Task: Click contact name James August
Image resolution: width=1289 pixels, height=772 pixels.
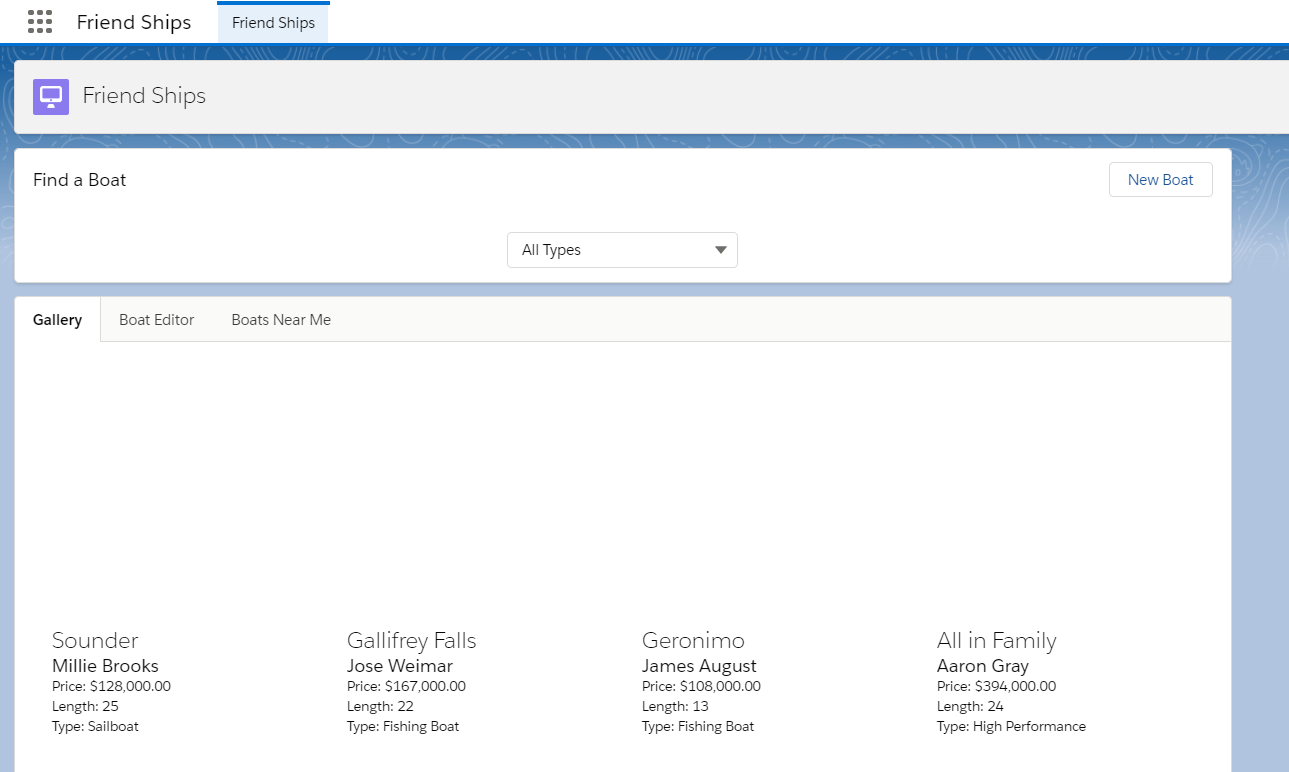Action: (x=699, y=666)
